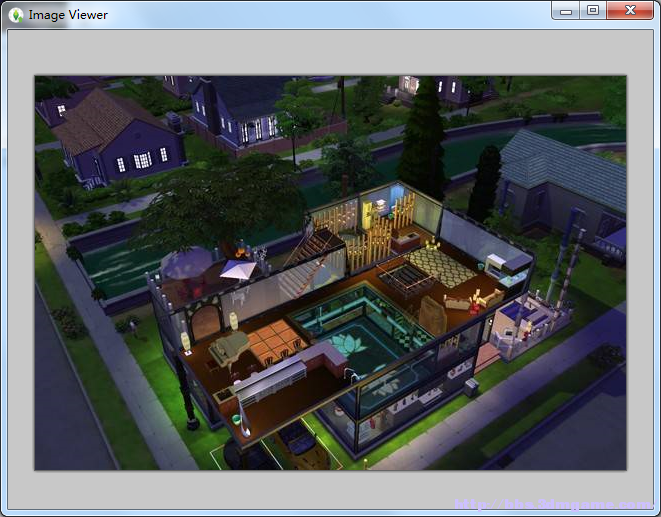Maximize the Image Viewer window
This screenshot has width=661, height=517.
pyautogui.click(x=592, y=10)
